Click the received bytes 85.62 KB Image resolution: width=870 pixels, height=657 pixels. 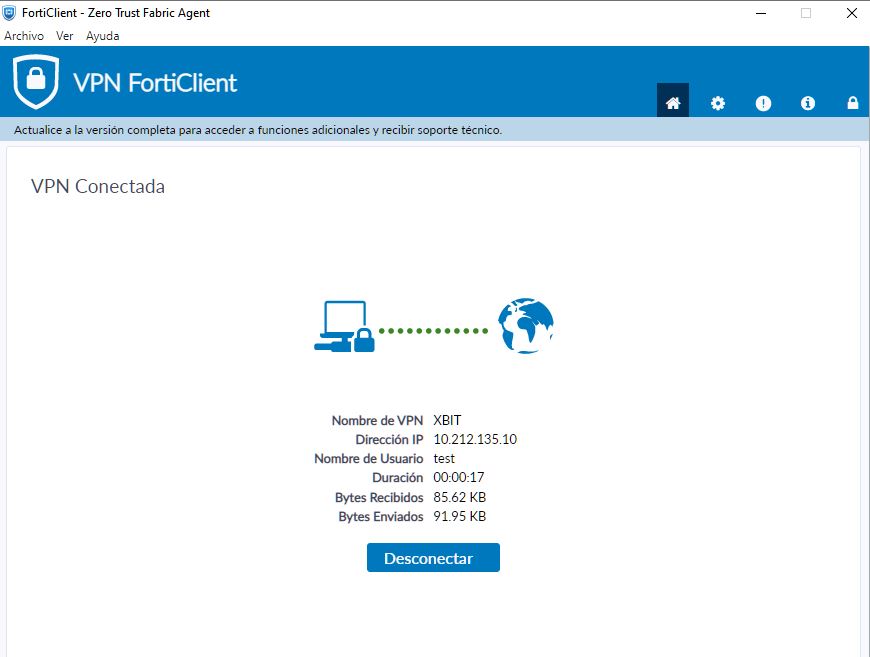(x=459, y=497)
